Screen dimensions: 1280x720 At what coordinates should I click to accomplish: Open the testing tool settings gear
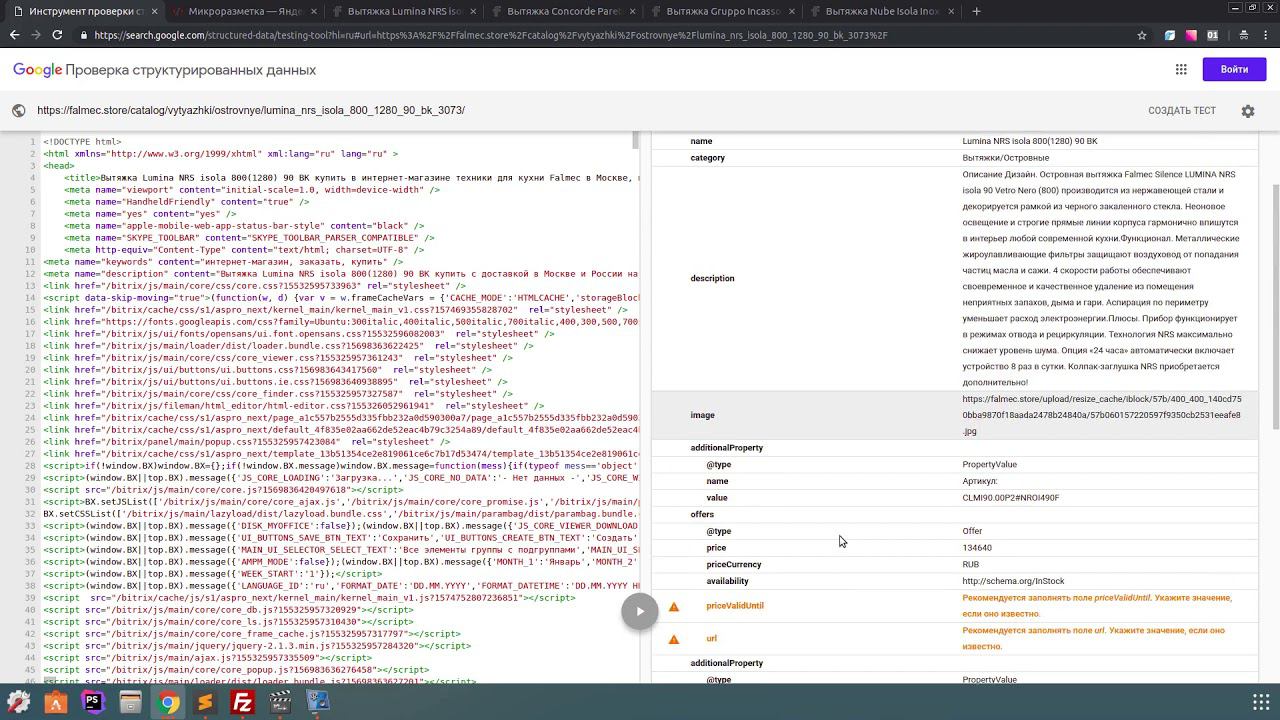coord(1248,111)
